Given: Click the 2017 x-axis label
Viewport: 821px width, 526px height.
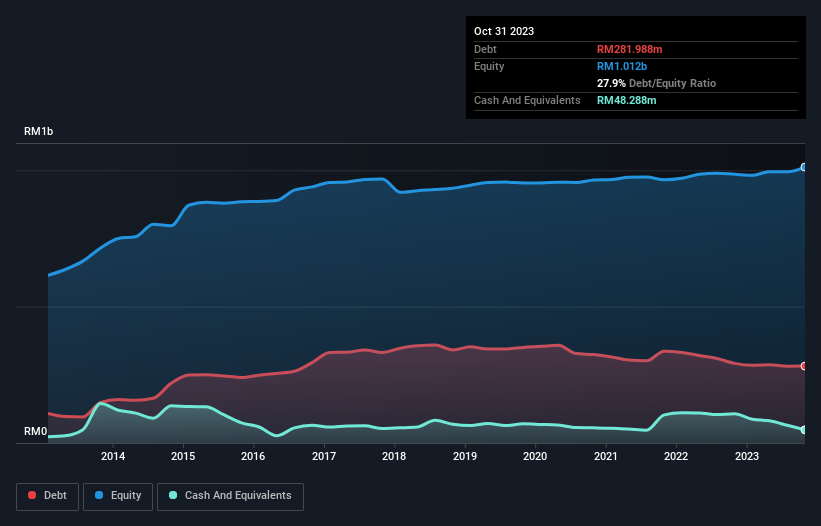Looking at the screenshot, I should click(324, 456).
